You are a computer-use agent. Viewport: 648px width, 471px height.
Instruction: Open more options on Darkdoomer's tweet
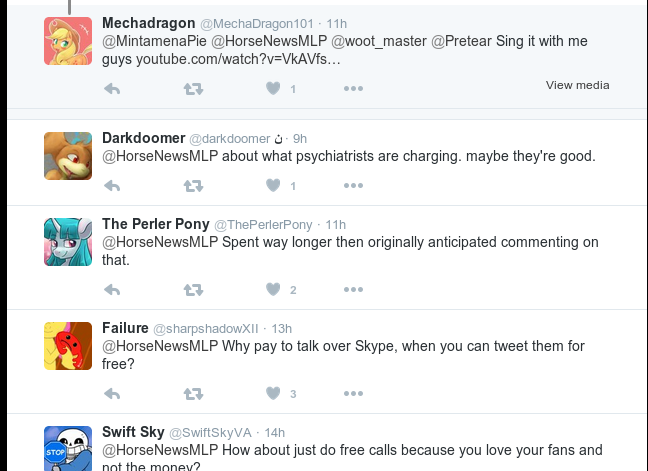(353, 186)
